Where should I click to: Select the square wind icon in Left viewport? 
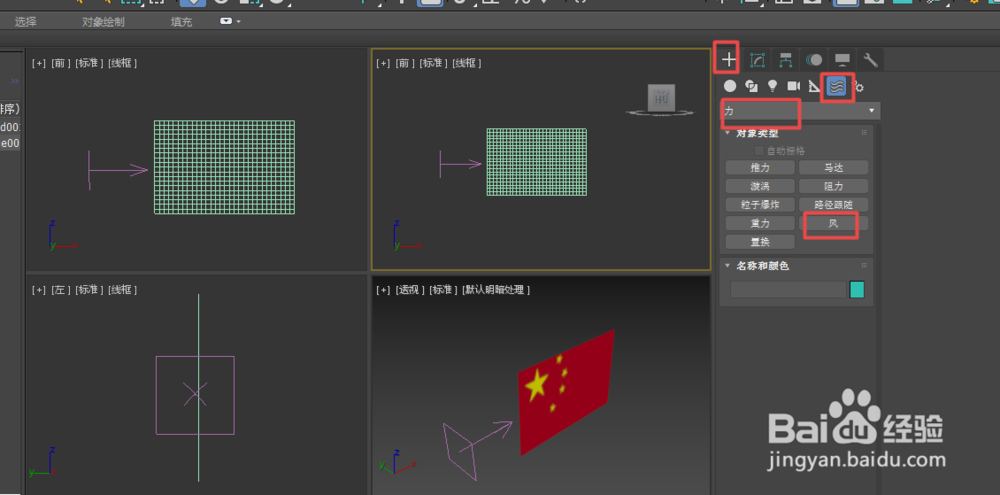pyautogui.click(x=195, y=395)
